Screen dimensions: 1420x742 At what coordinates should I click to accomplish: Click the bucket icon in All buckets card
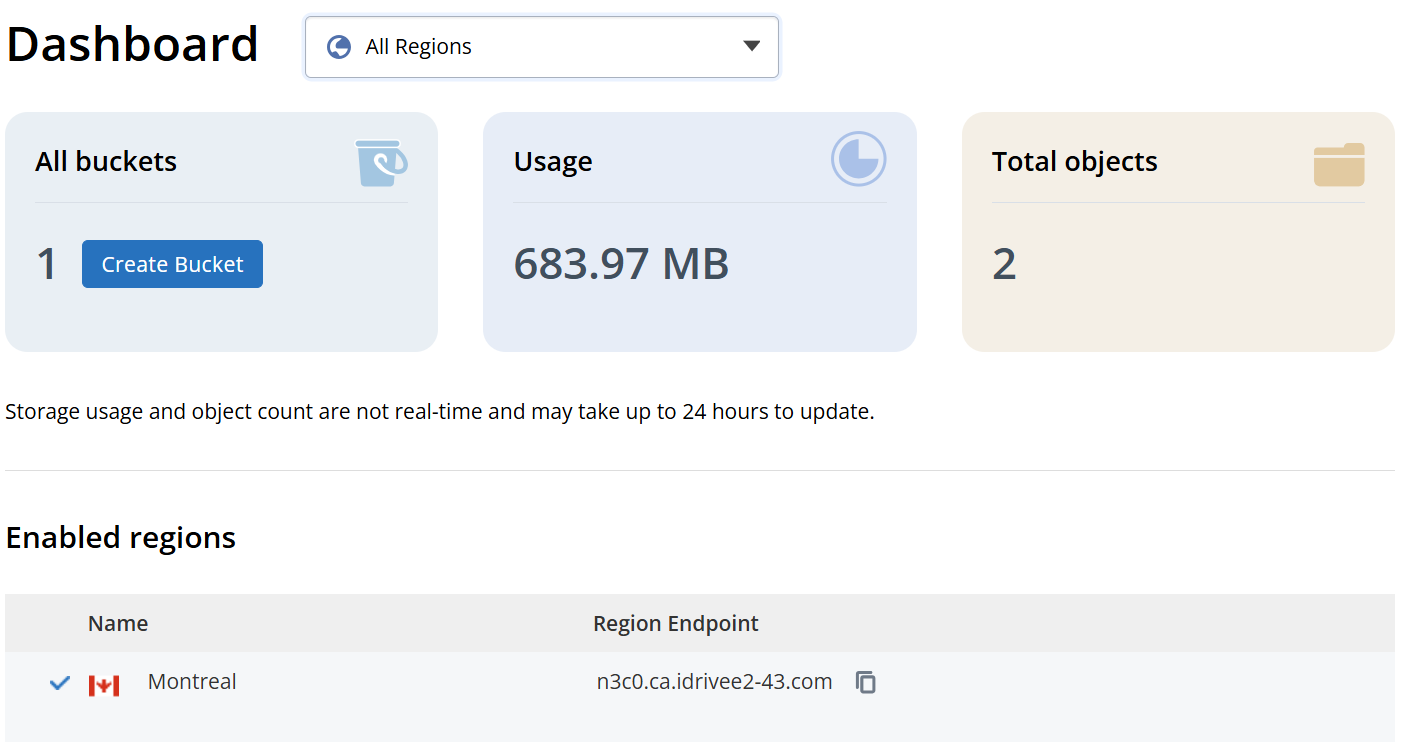coord(381,163)
